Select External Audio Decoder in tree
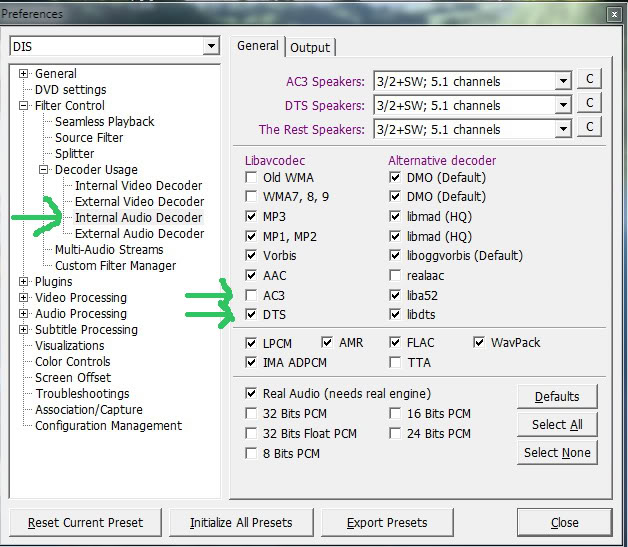This screenshot has width=628, height=547. point(139,234)
